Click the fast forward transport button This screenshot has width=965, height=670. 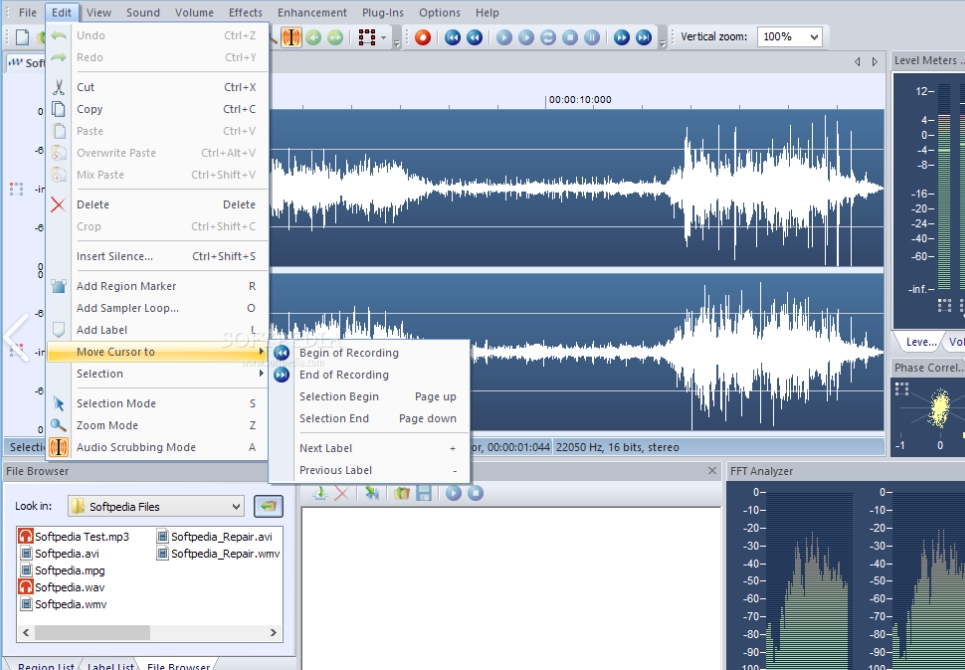(x=622, y=38)
